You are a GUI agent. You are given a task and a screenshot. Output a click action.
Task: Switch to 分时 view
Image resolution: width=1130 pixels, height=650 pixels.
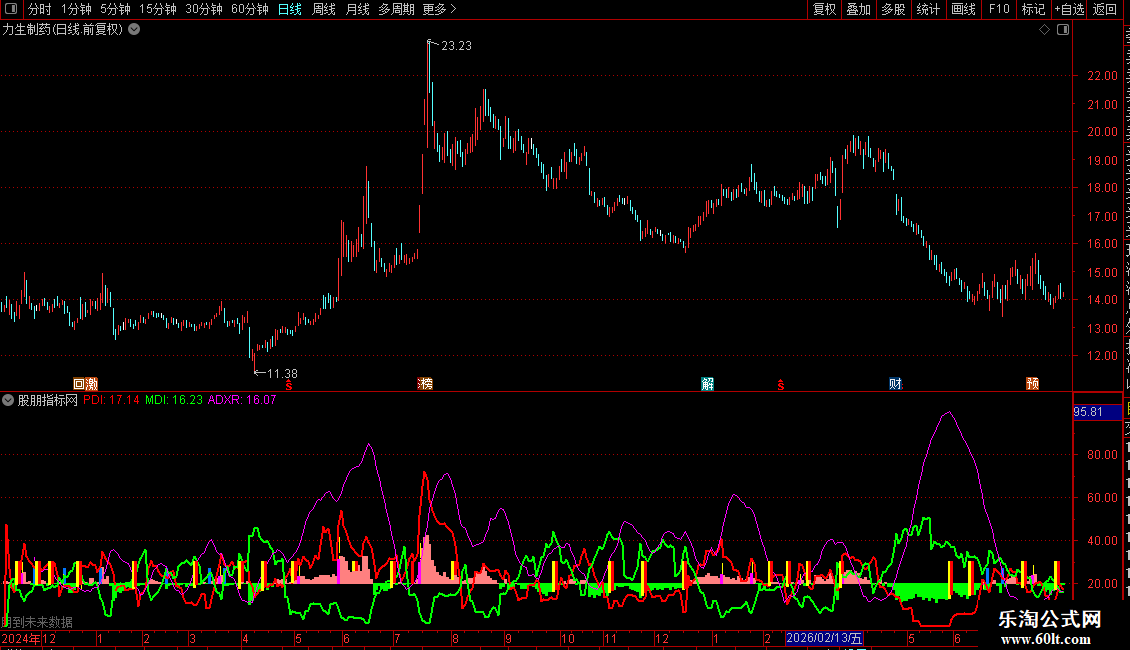coord(40,9)
